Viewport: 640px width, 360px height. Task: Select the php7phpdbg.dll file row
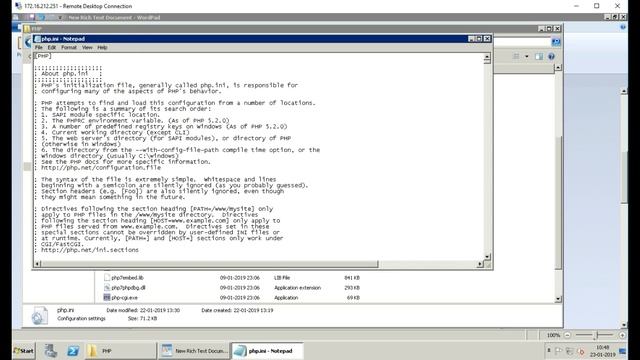pos(231,288)
